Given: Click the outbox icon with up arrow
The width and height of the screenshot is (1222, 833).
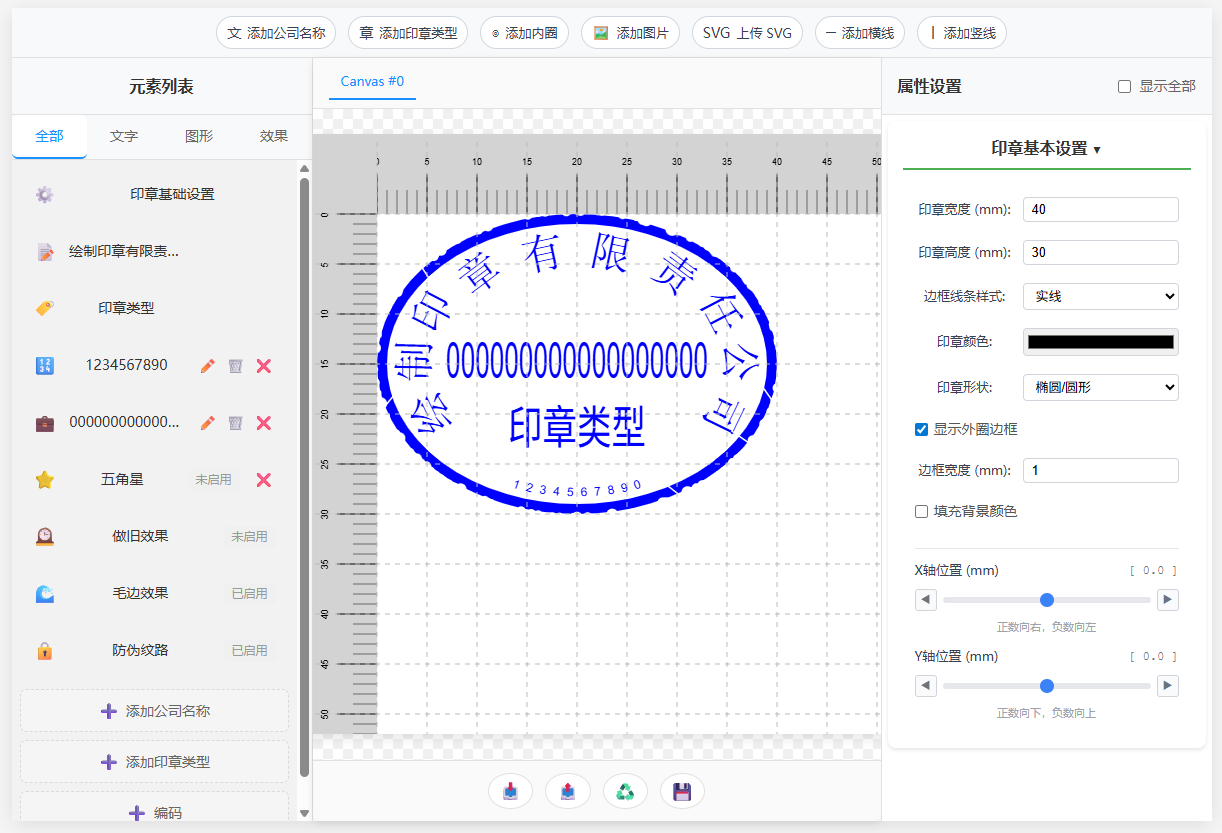Looking at the screenshot, I should tap(567, 791).
